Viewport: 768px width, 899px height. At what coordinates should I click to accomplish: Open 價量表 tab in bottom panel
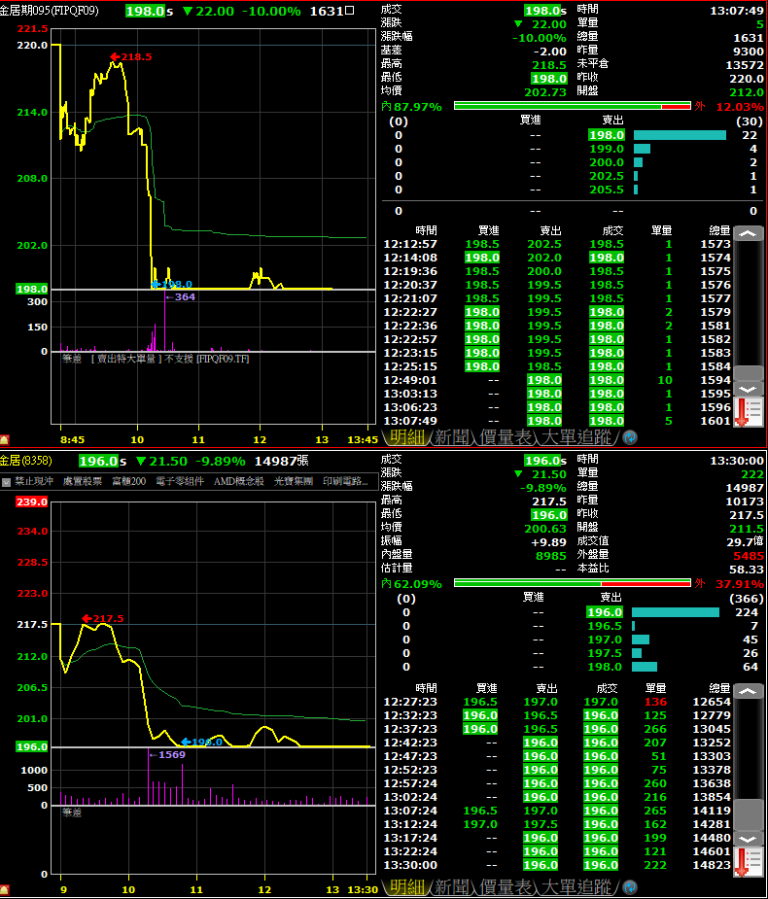point(506,888)
